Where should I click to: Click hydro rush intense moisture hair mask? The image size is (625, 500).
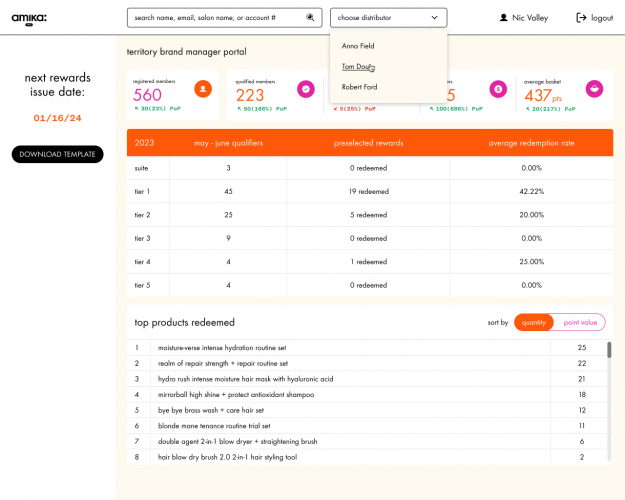[x=246, y=379]
